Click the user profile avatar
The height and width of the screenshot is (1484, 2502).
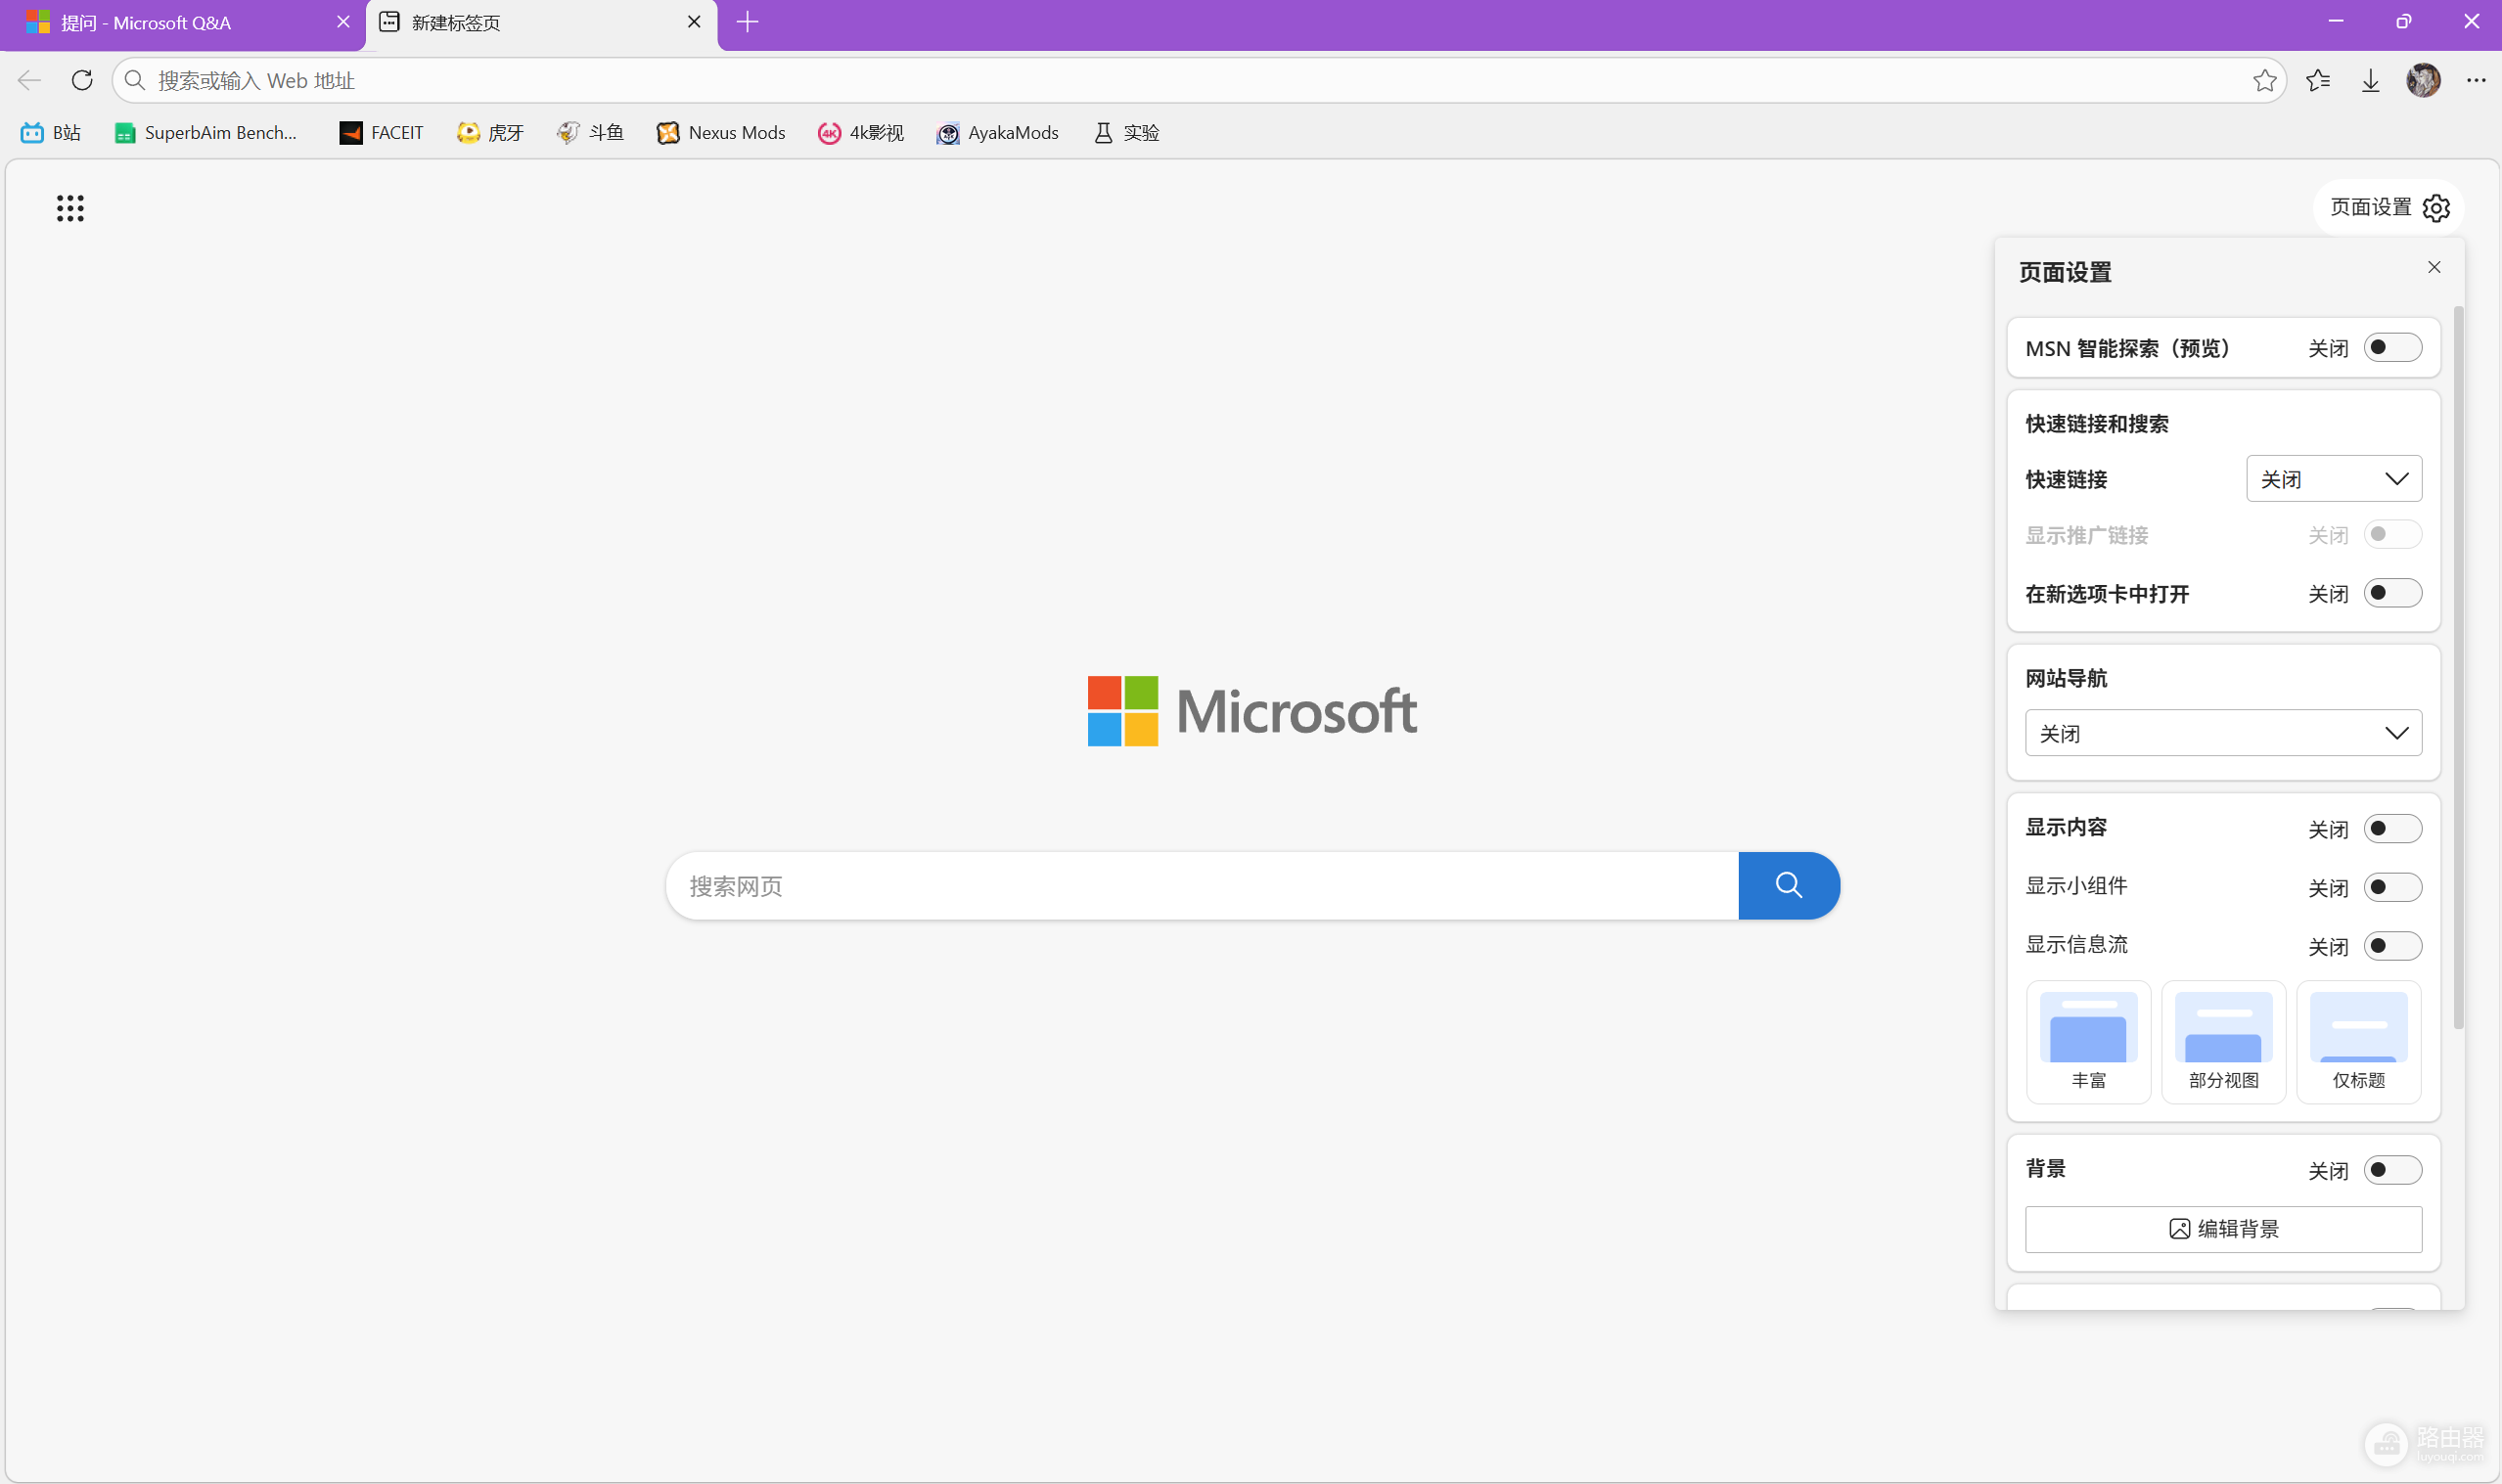2423,80
